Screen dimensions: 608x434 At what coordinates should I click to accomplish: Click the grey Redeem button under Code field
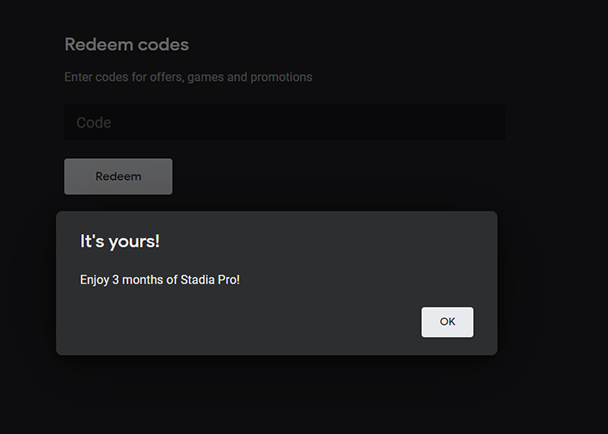point(118,177)
